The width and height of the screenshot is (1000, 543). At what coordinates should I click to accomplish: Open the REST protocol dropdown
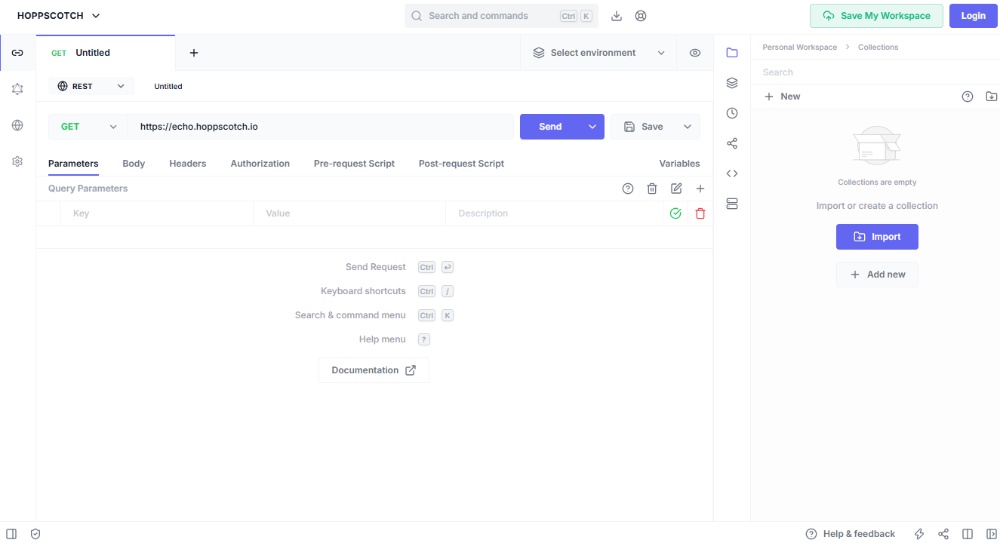pos(91,86)
